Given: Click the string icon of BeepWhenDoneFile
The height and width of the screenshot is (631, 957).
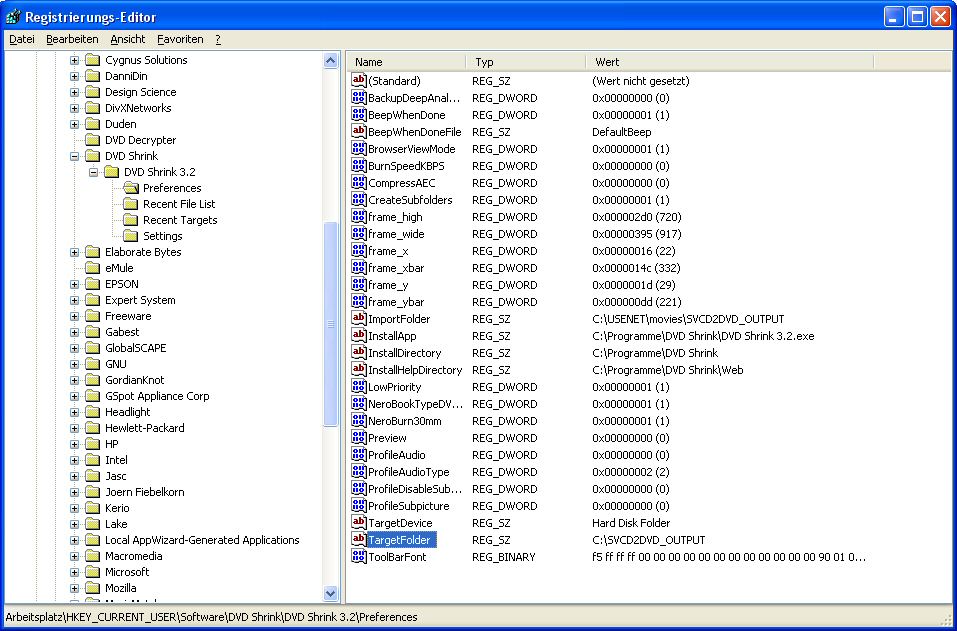Looking at the screenshot, I should [x=359, y=132].
